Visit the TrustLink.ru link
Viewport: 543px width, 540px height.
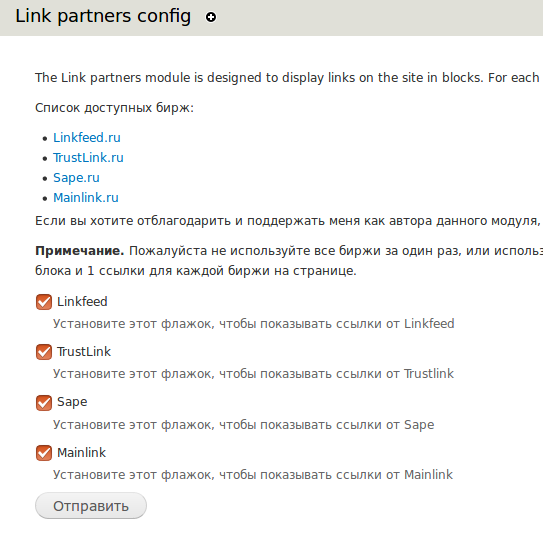[x=88, y=158]
